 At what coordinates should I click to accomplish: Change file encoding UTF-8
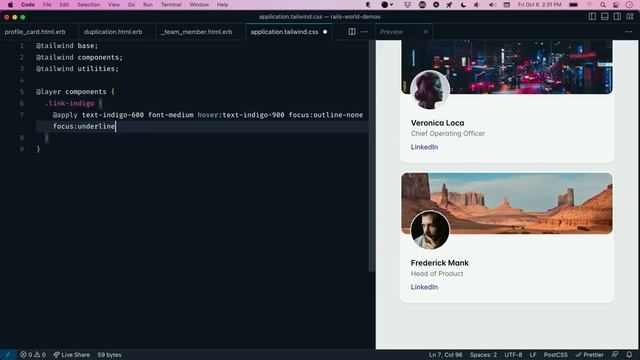tap(513, 355)
